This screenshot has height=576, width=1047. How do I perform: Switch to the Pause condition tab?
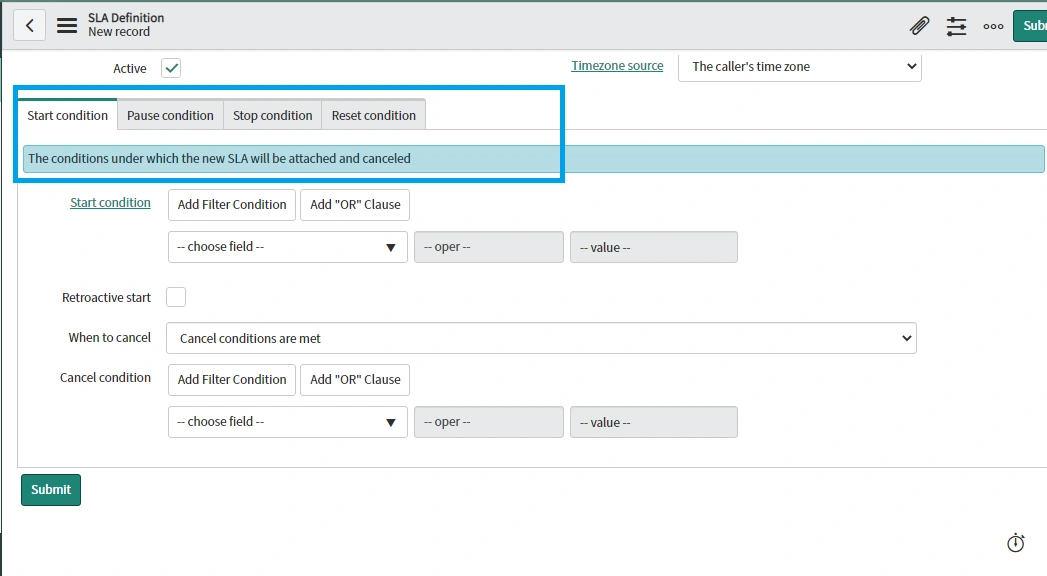tap(170, 115)
